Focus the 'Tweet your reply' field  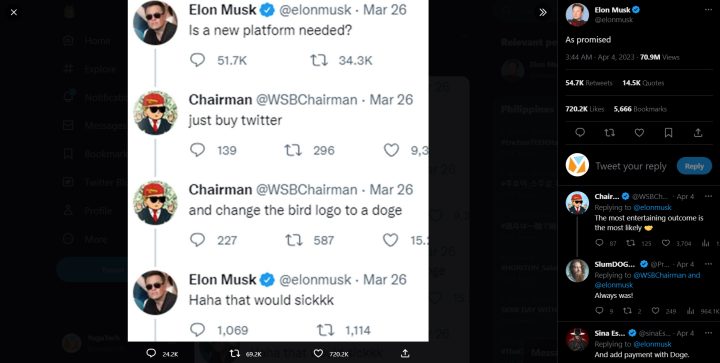pos(630,166)
